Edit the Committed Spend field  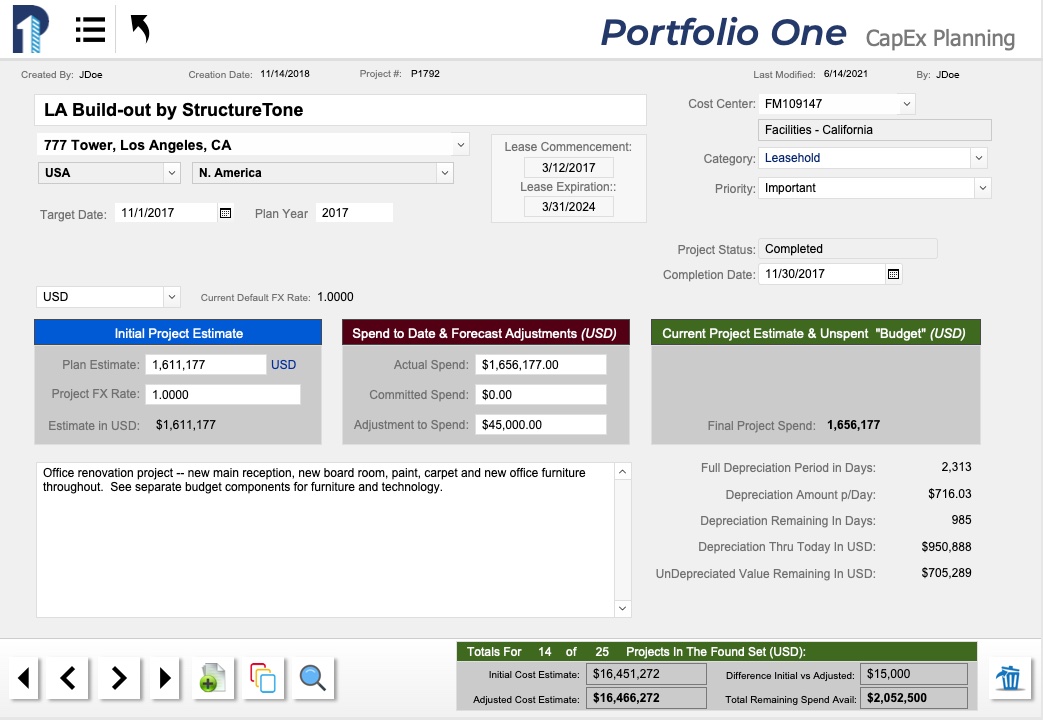541,395
